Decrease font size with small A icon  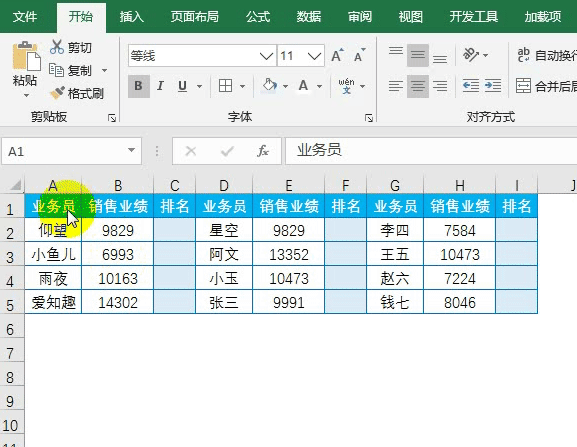pyautogui.click(x=360, y=56)
